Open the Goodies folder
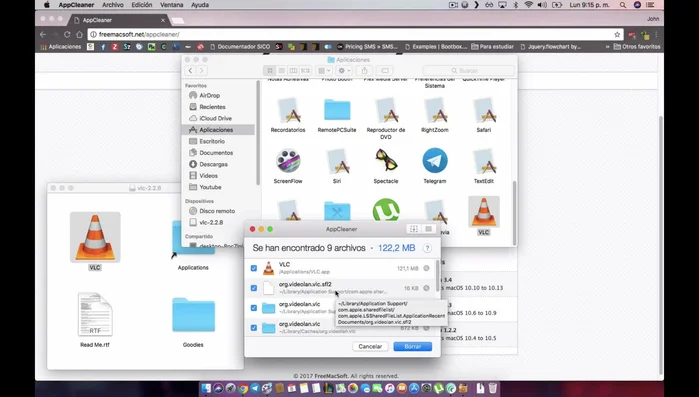This screenshot has height=397, width=699. pos(193,315)
